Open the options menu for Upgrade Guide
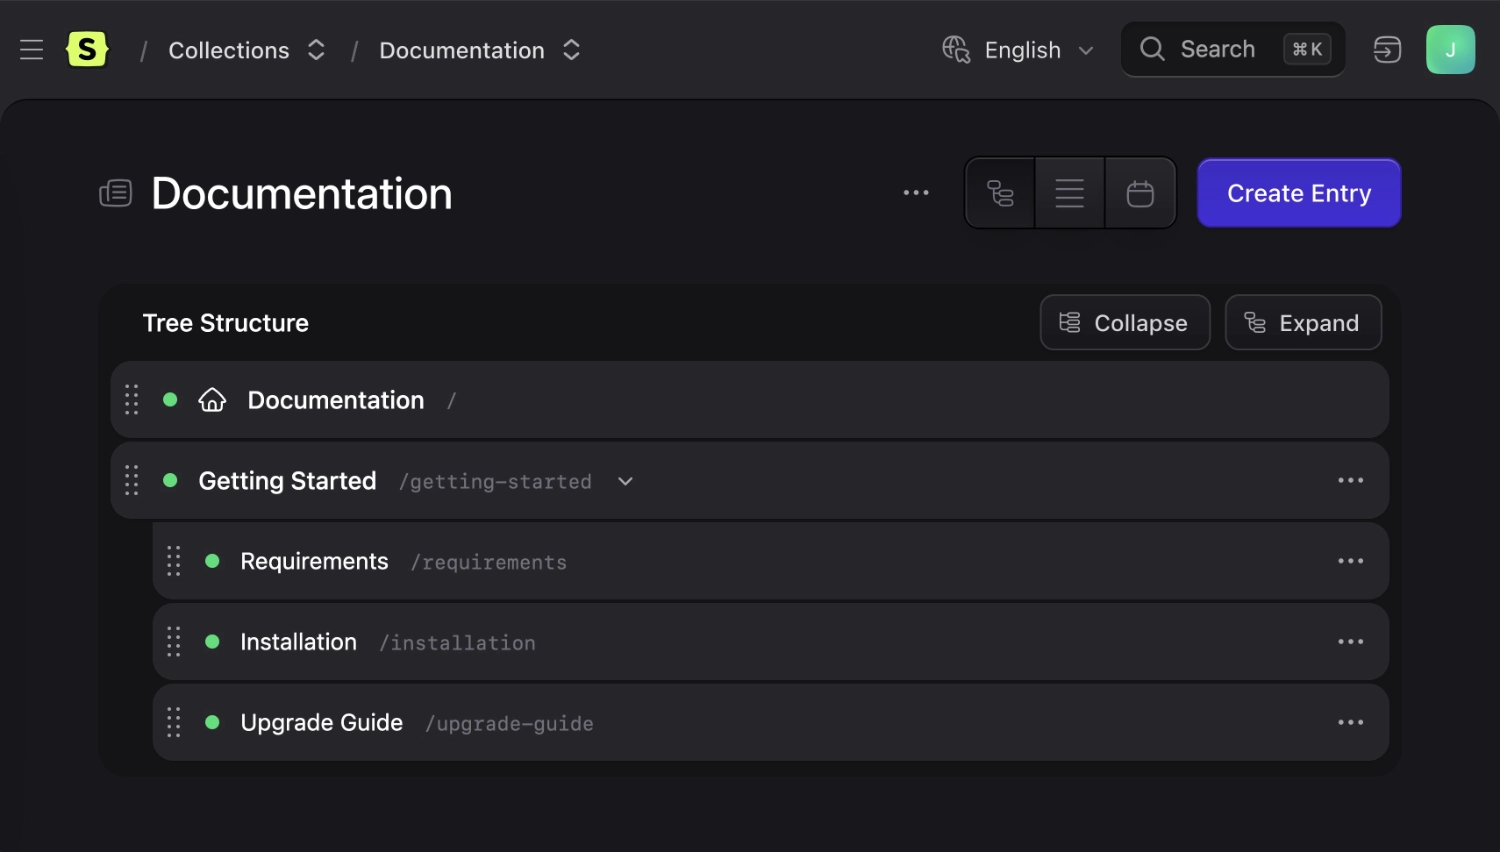The image size is (1500, 852). [x=1351, y=721]
